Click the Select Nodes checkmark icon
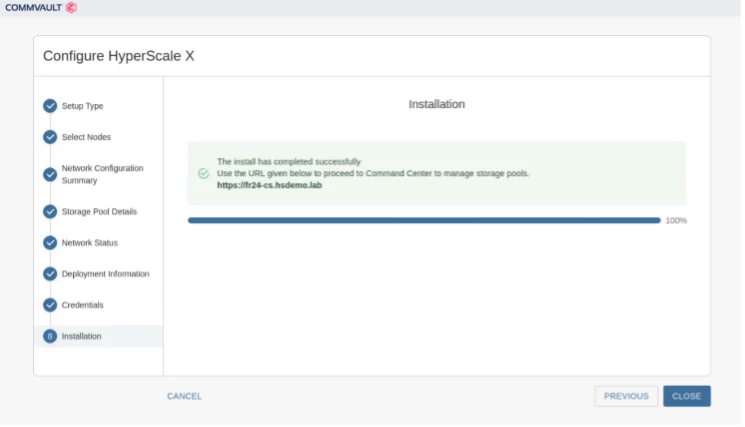745x427 pixels. [x=50, y=137]
